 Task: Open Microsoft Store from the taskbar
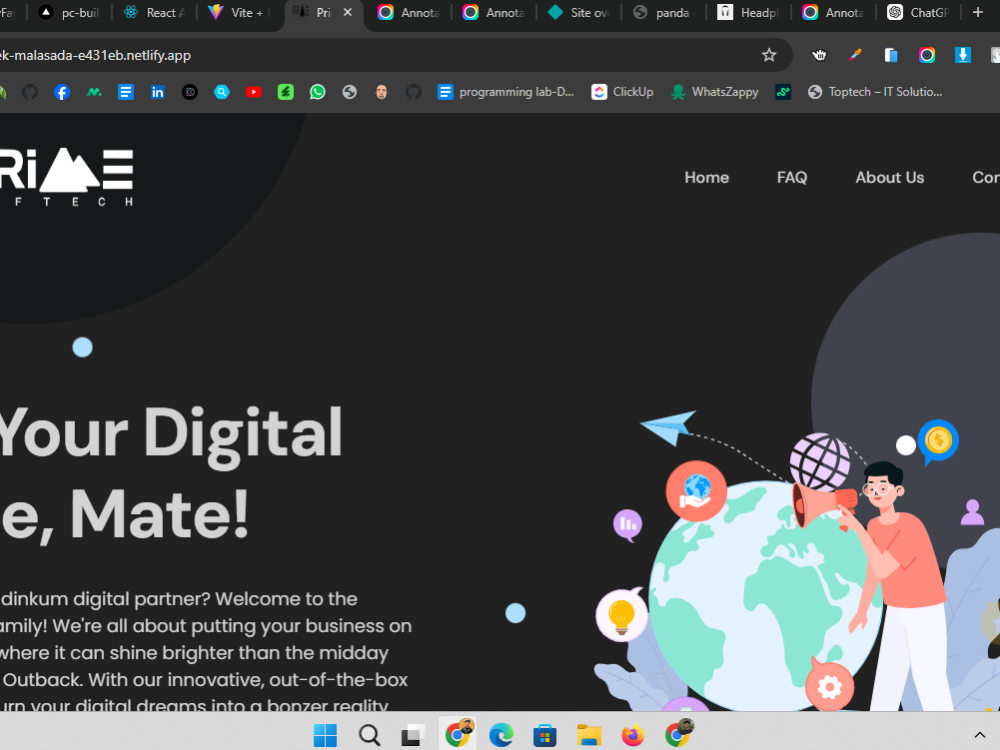click(545, 735)
